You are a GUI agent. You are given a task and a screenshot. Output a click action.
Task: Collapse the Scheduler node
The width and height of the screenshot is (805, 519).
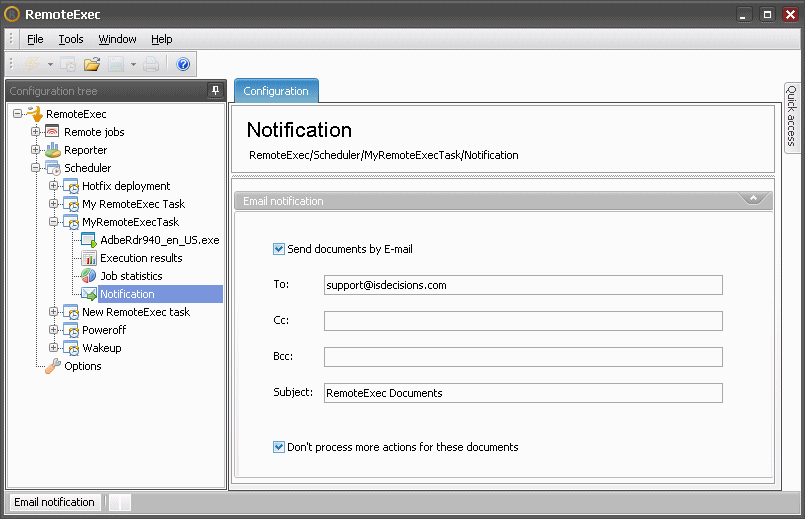point(35,167)
